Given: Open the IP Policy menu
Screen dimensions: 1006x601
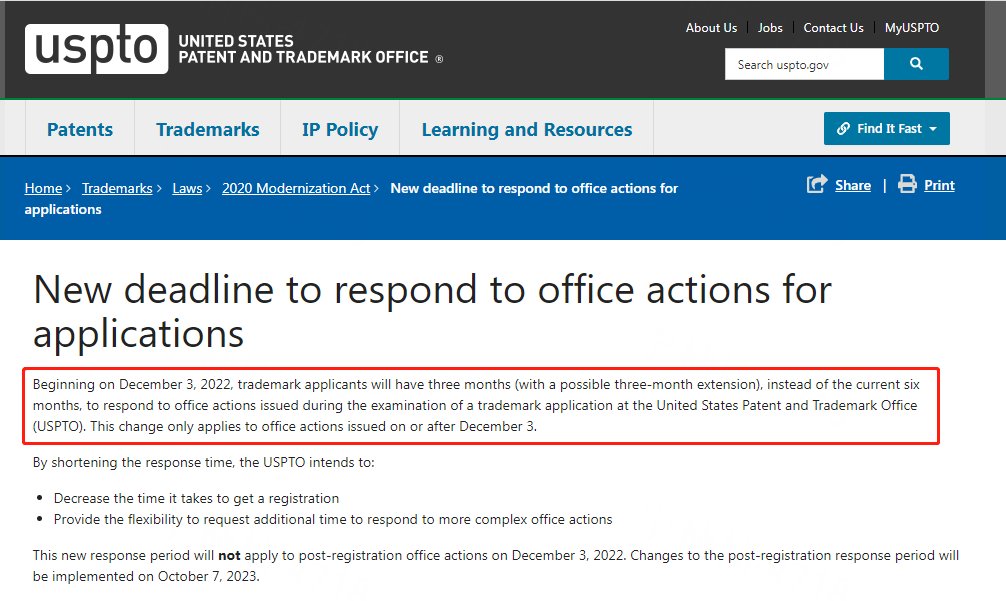Looking at the screenshot, I should pos(340,130).
